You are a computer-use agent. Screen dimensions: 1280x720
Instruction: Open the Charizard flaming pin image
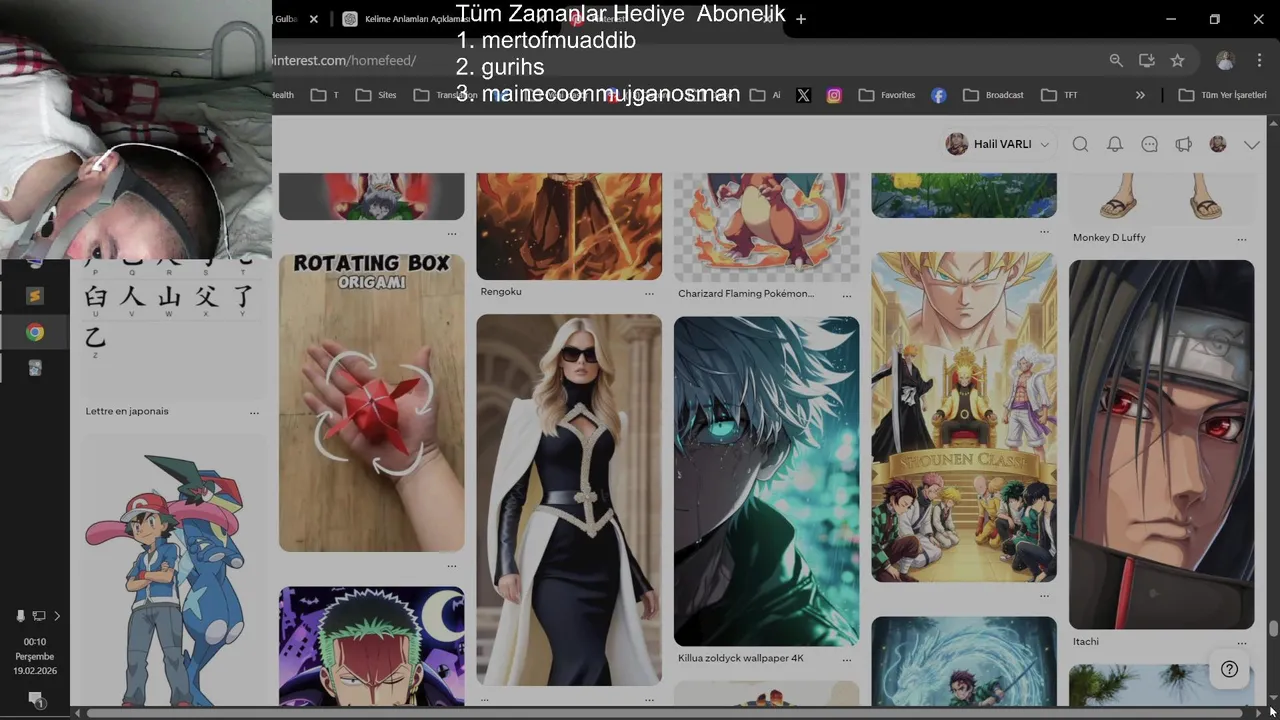tap(766, 227)
